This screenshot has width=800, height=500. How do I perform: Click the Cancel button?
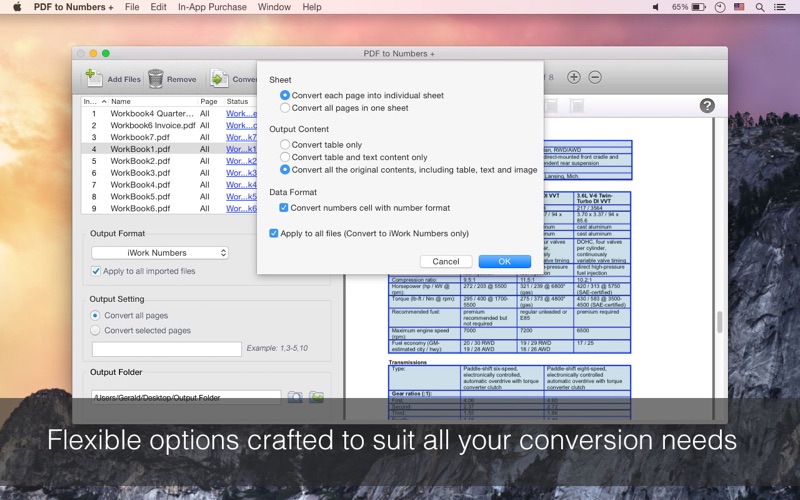[x=446, y=261]
